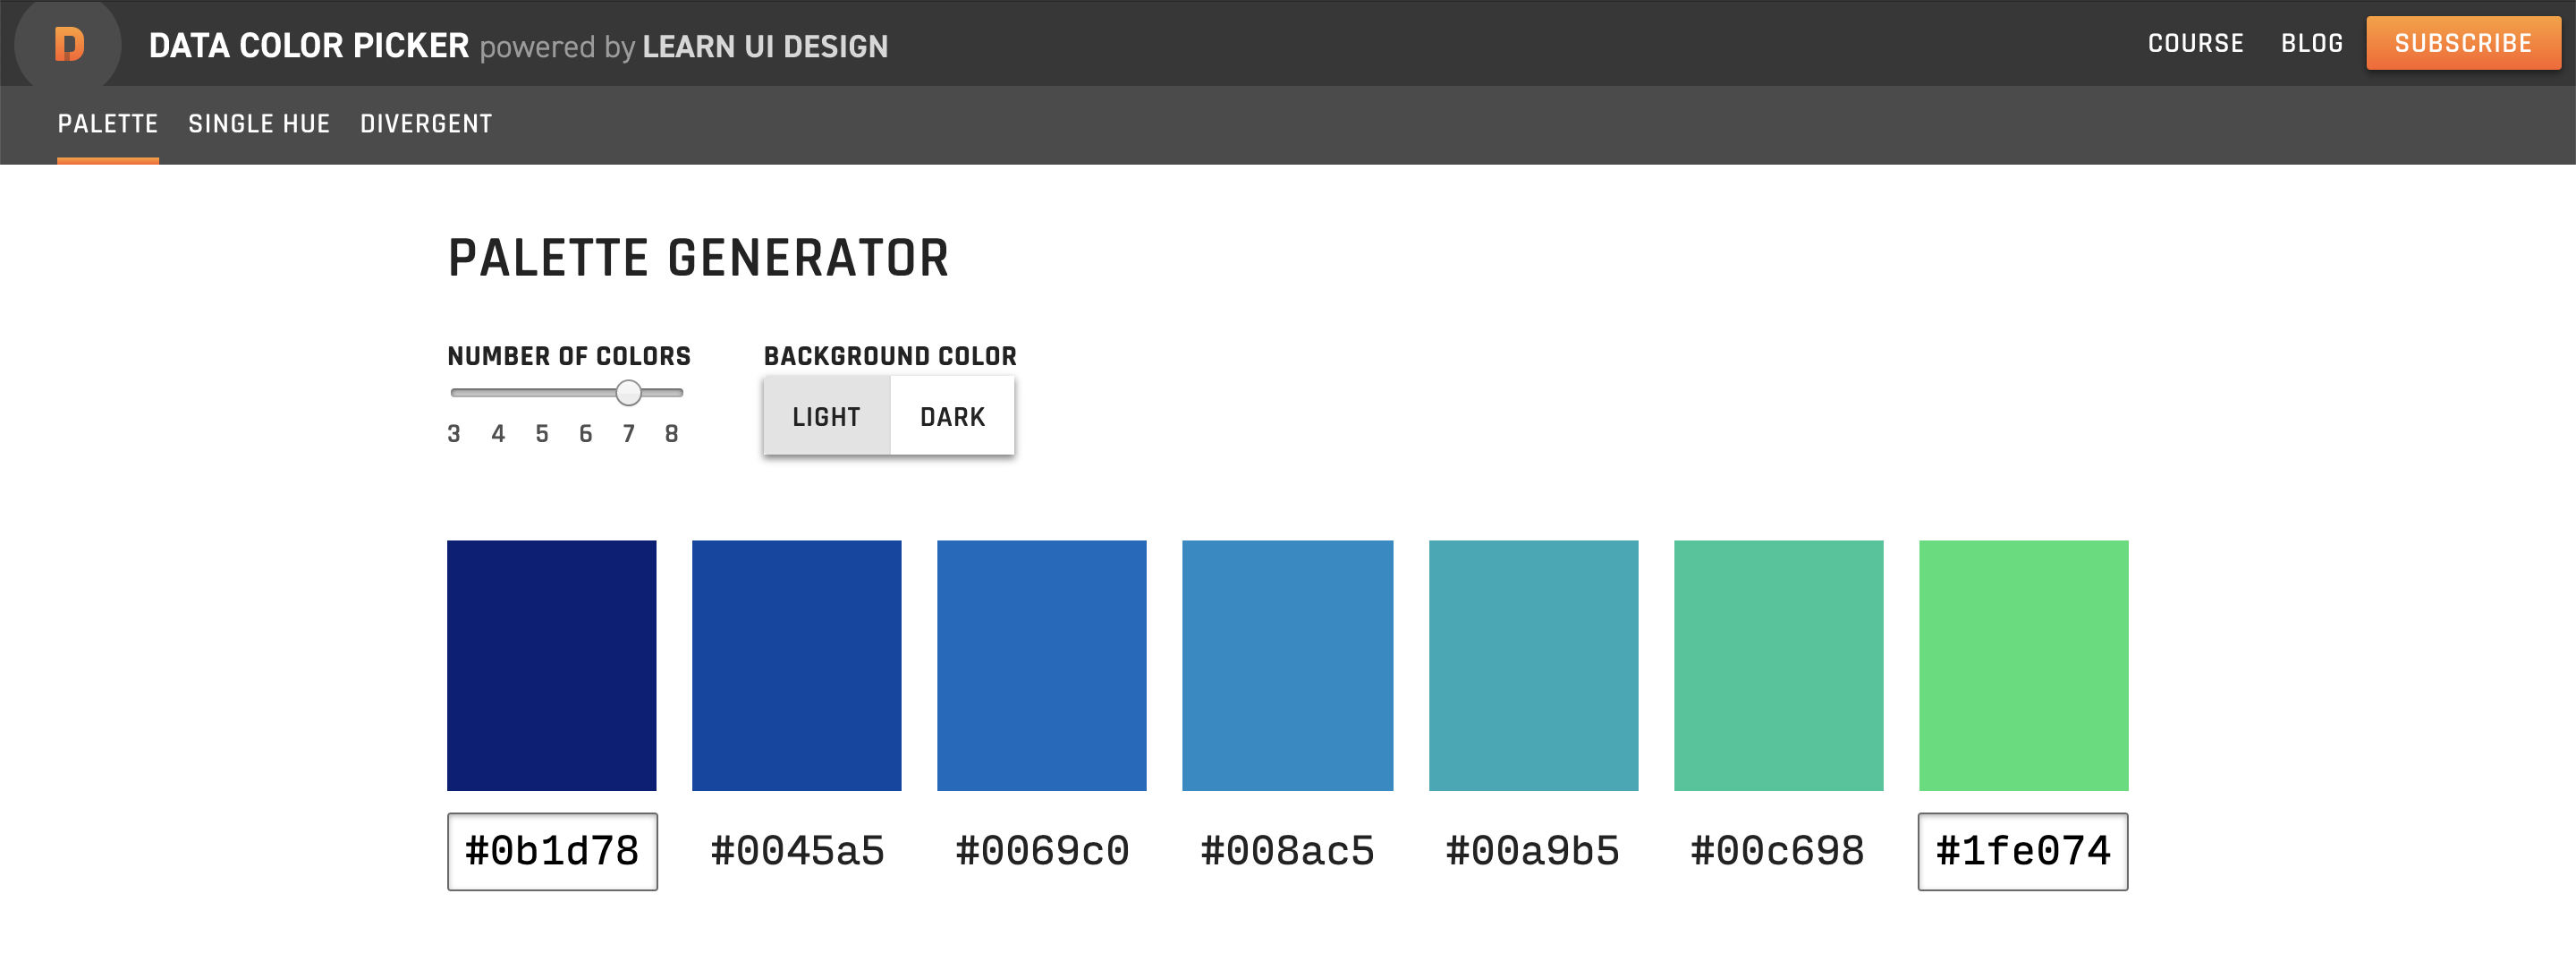The width and height of the screenshot is (2576, 970).
Task: Click the BLOG link
Action: (2309, 45)
